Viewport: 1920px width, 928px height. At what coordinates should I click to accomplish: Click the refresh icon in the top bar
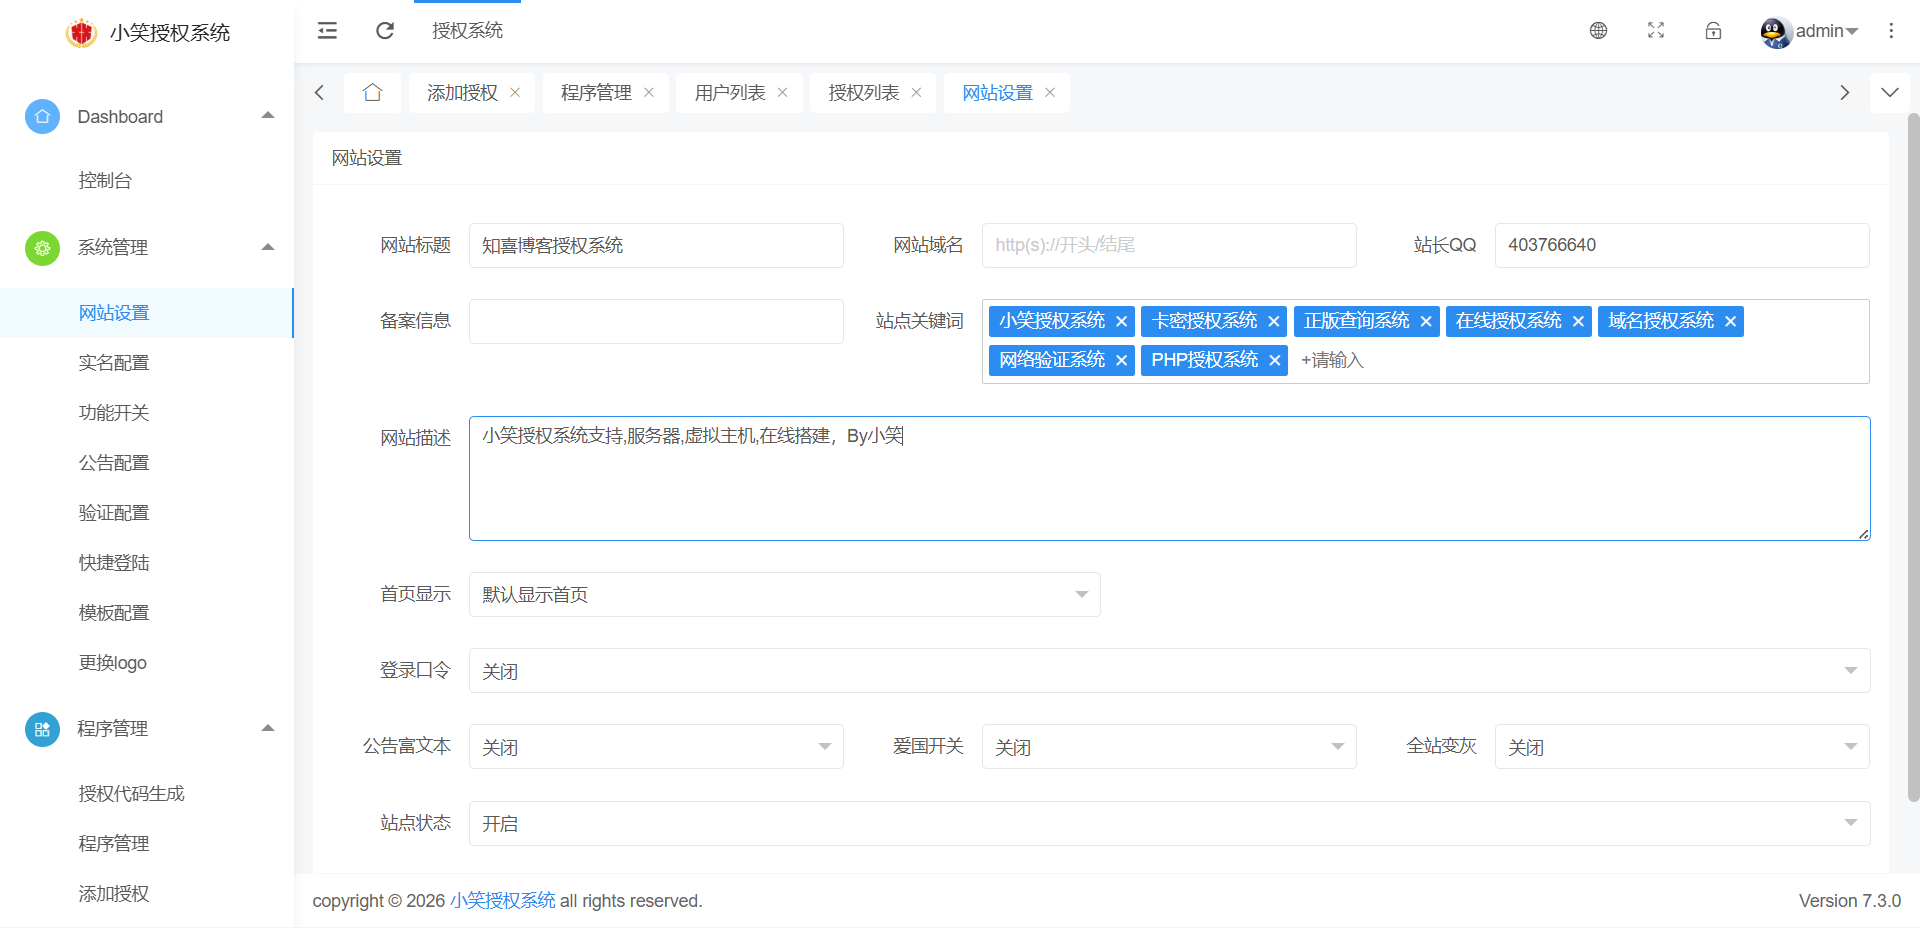pyautogui.click(x=385, y=31)
